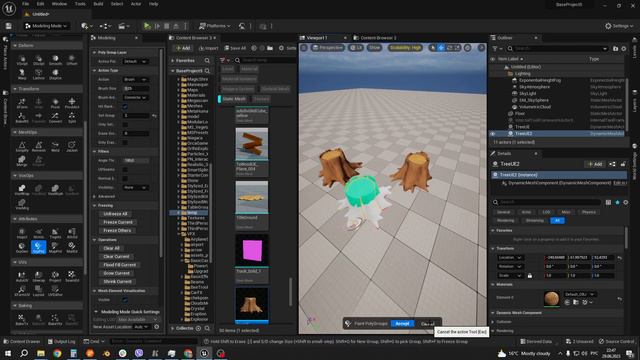Image resolution: width=640 pixels, height=360 pixels.
Task: Open the New Asset Location dropdown
Action: [142, 327]
